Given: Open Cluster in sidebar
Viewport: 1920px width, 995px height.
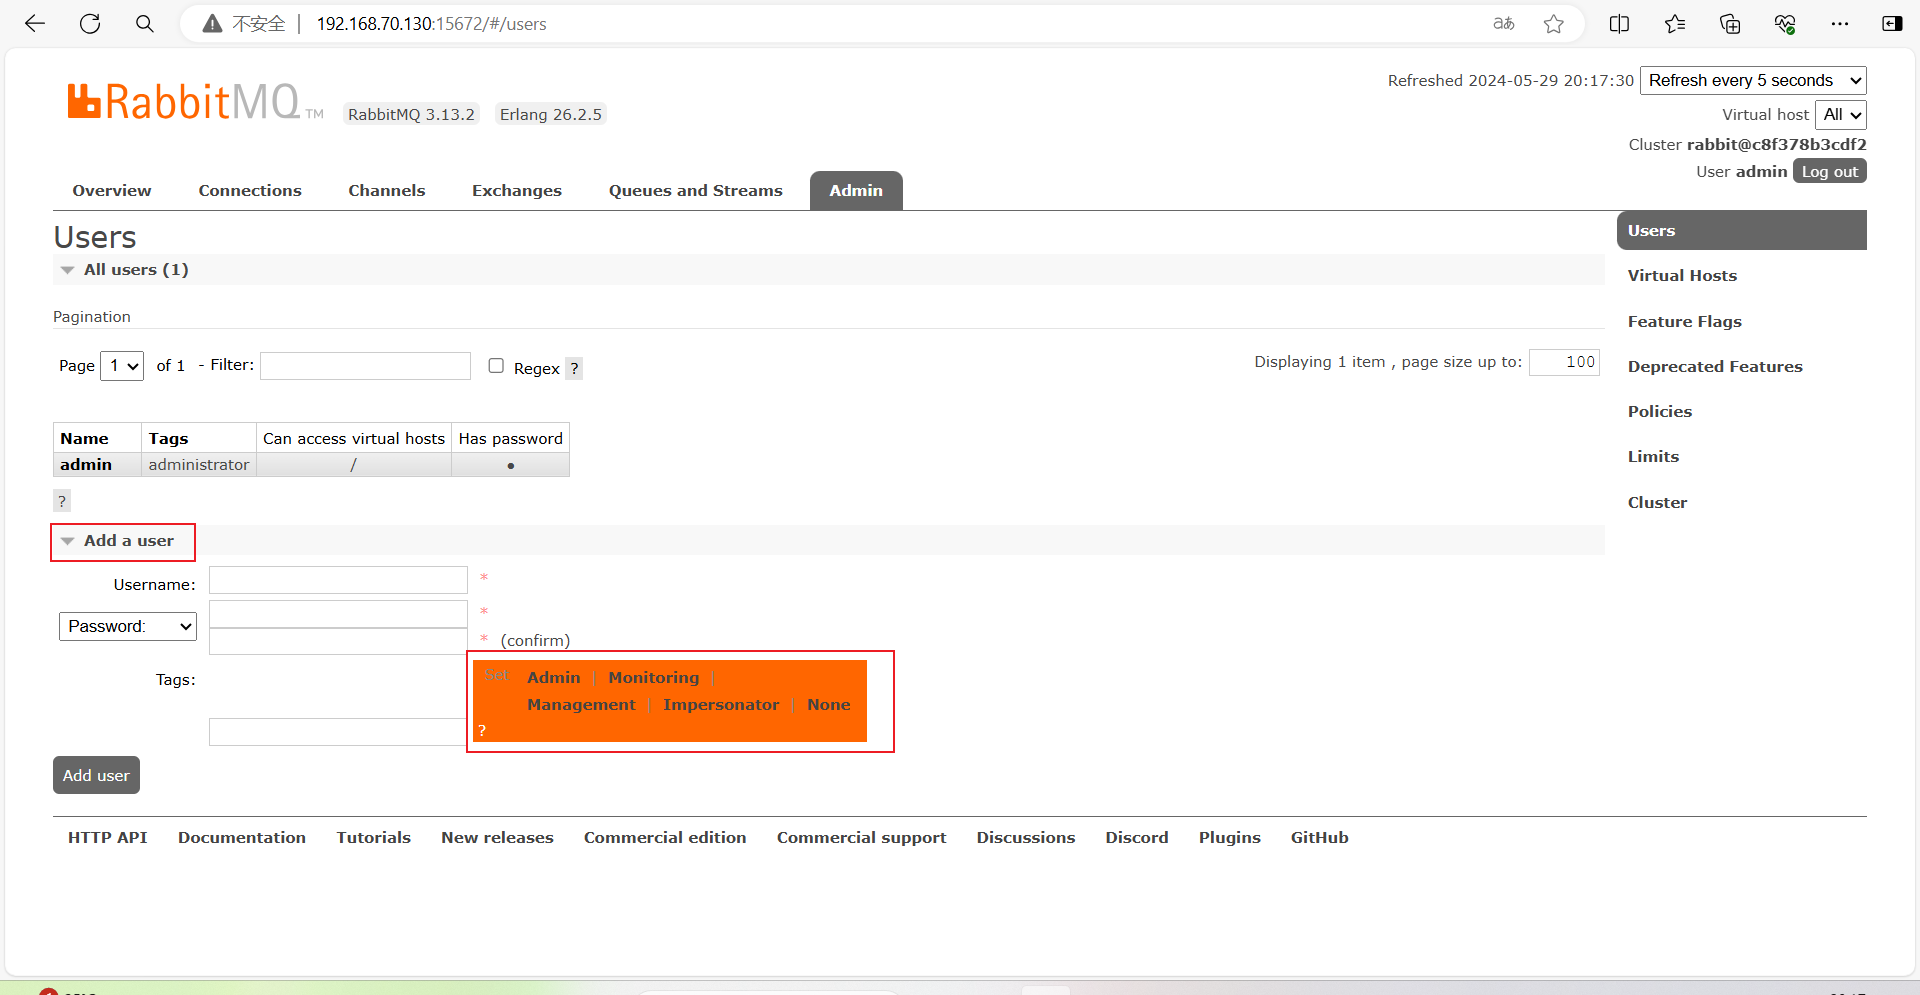Looking at the screenshot, I should click(1657, 502).
